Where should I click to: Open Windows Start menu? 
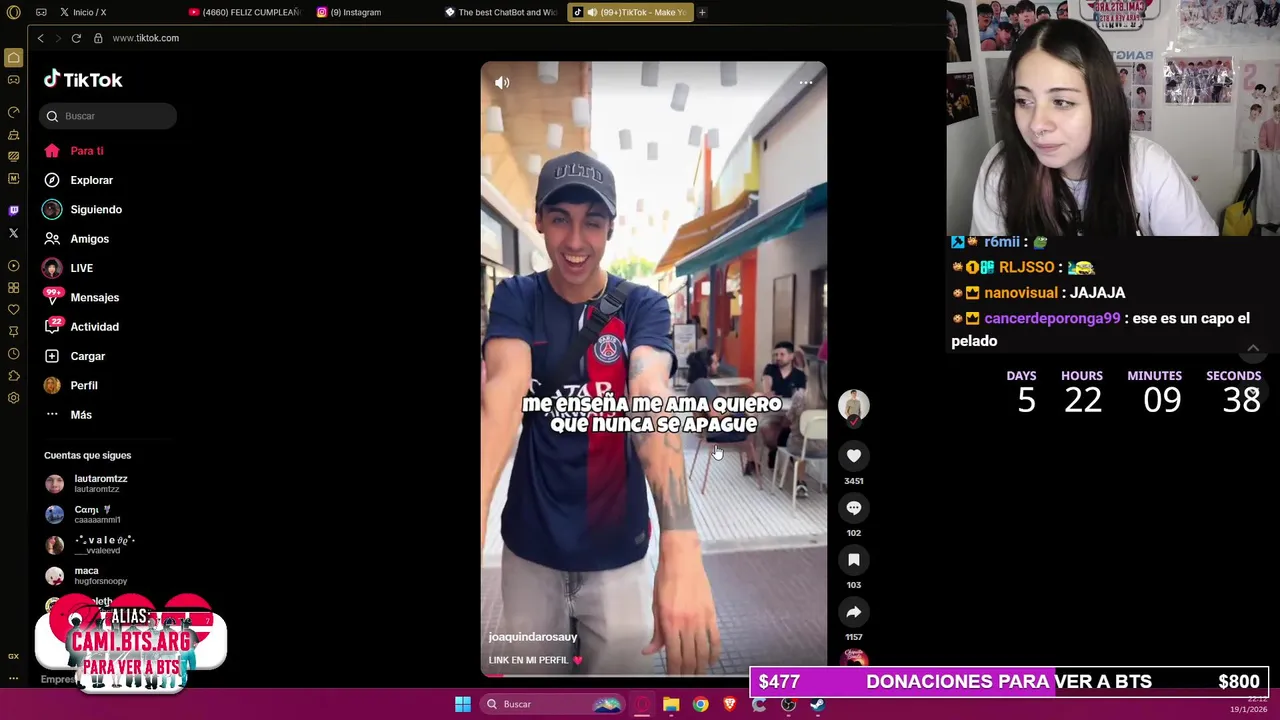463,704
